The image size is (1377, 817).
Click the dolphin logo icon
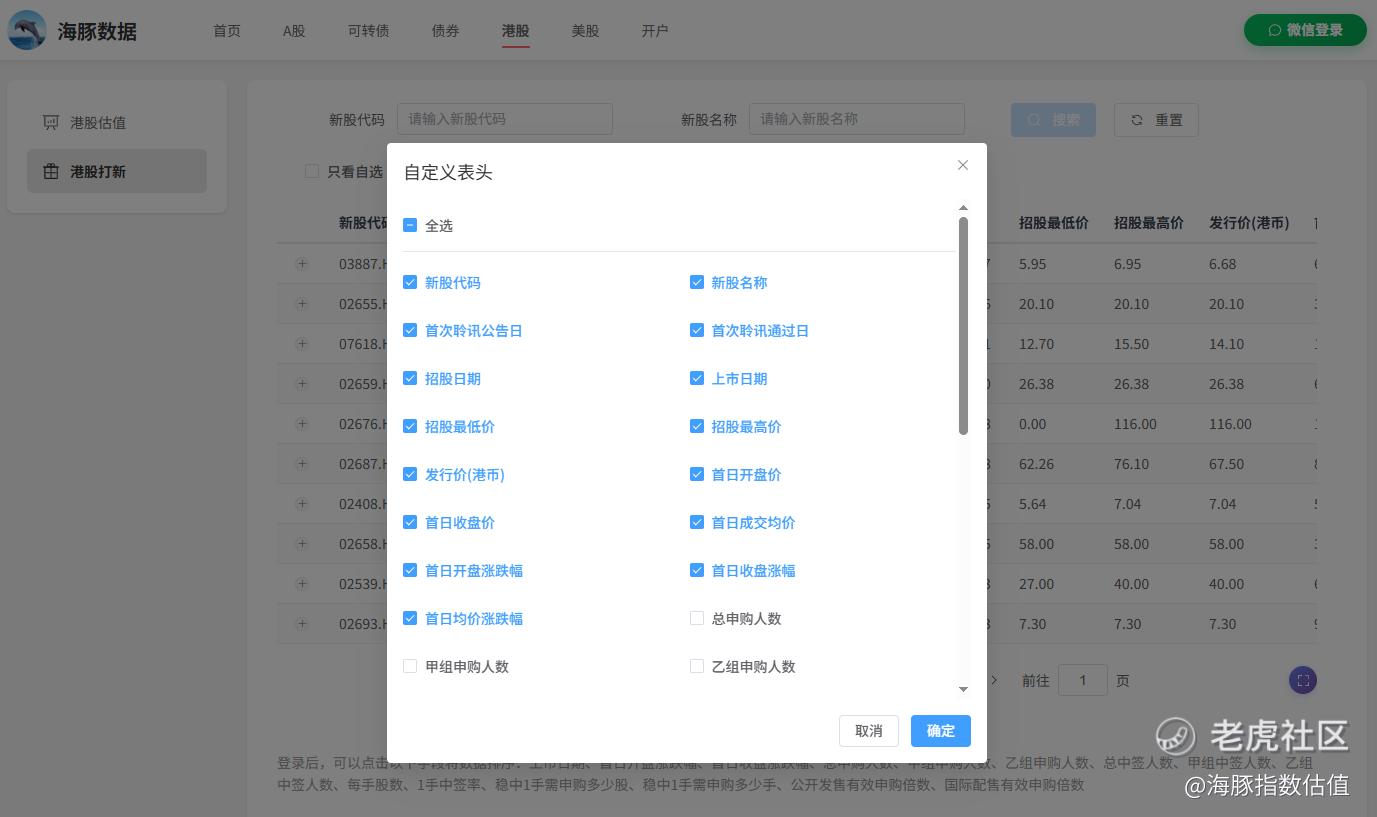pos(27,30)
